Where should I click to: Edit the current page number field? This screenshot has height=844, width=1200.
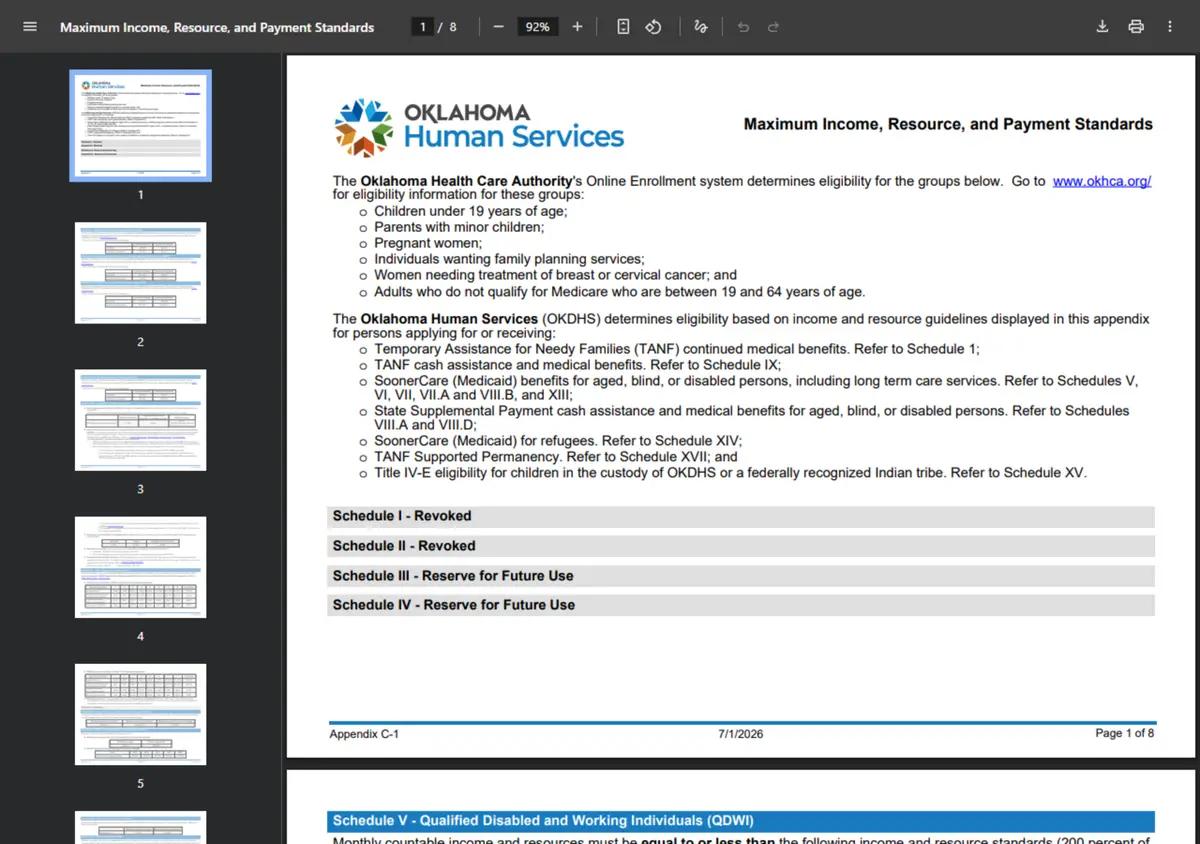[x=423, y=27]
